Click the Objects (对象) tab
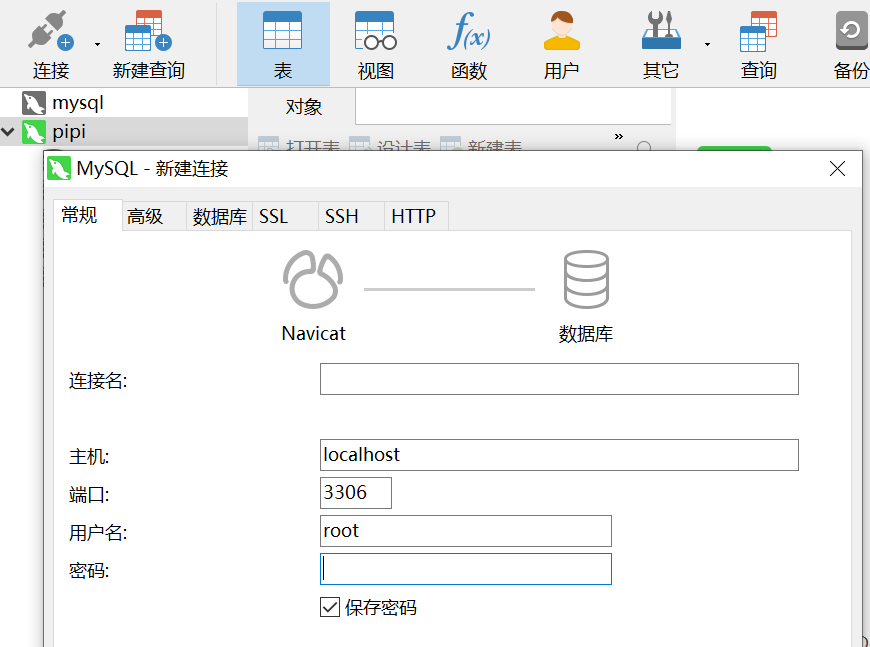This screenshot has height=647, width=870. click(x=304, y=106)
